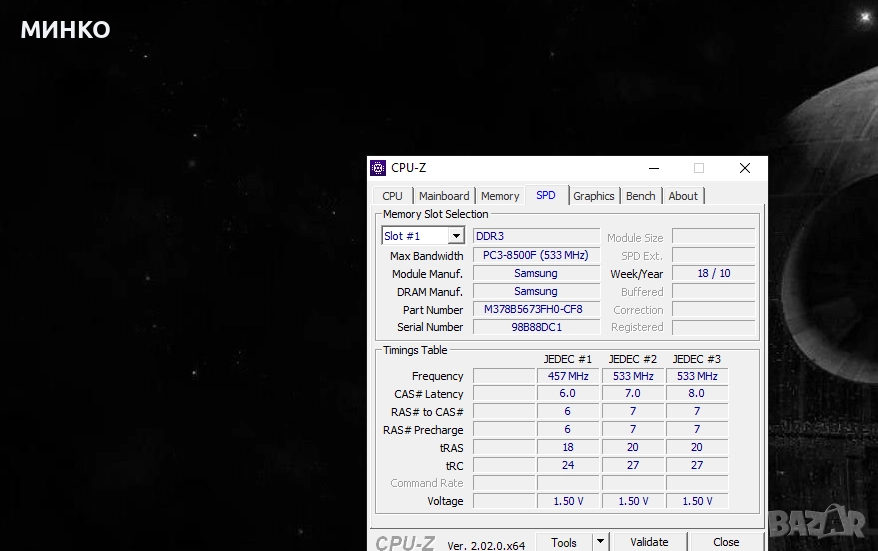Switch to the CPU tab

tap(392, 196)
